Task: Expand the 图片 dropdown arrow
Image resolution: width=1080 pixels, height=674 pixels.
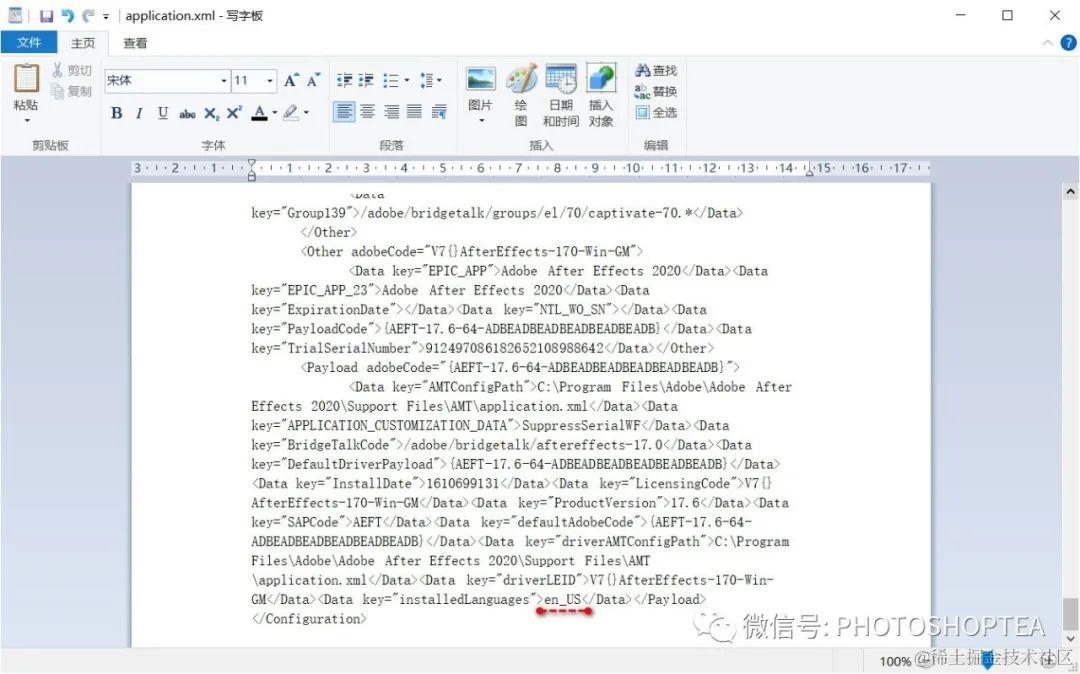Action: (481, 120)
